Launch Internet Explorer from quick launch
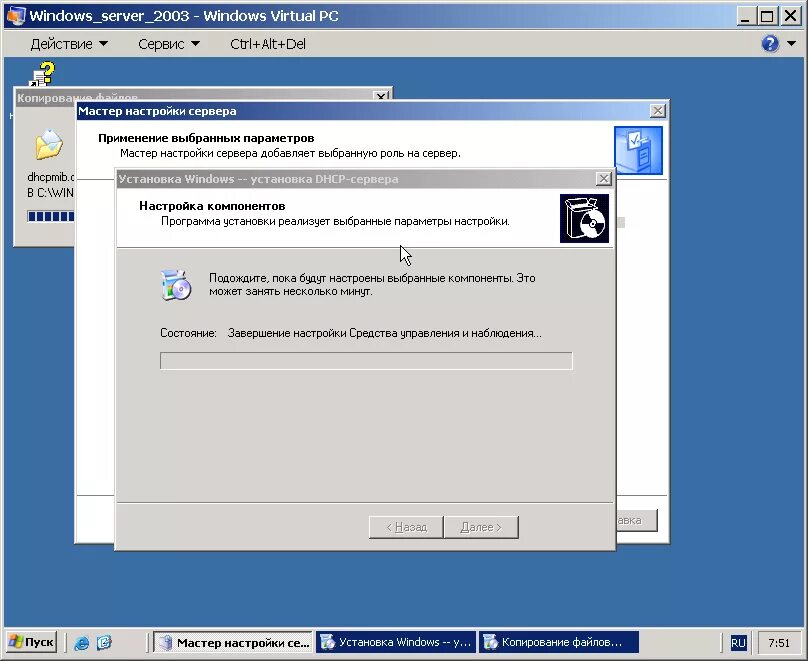 point(81,642)
